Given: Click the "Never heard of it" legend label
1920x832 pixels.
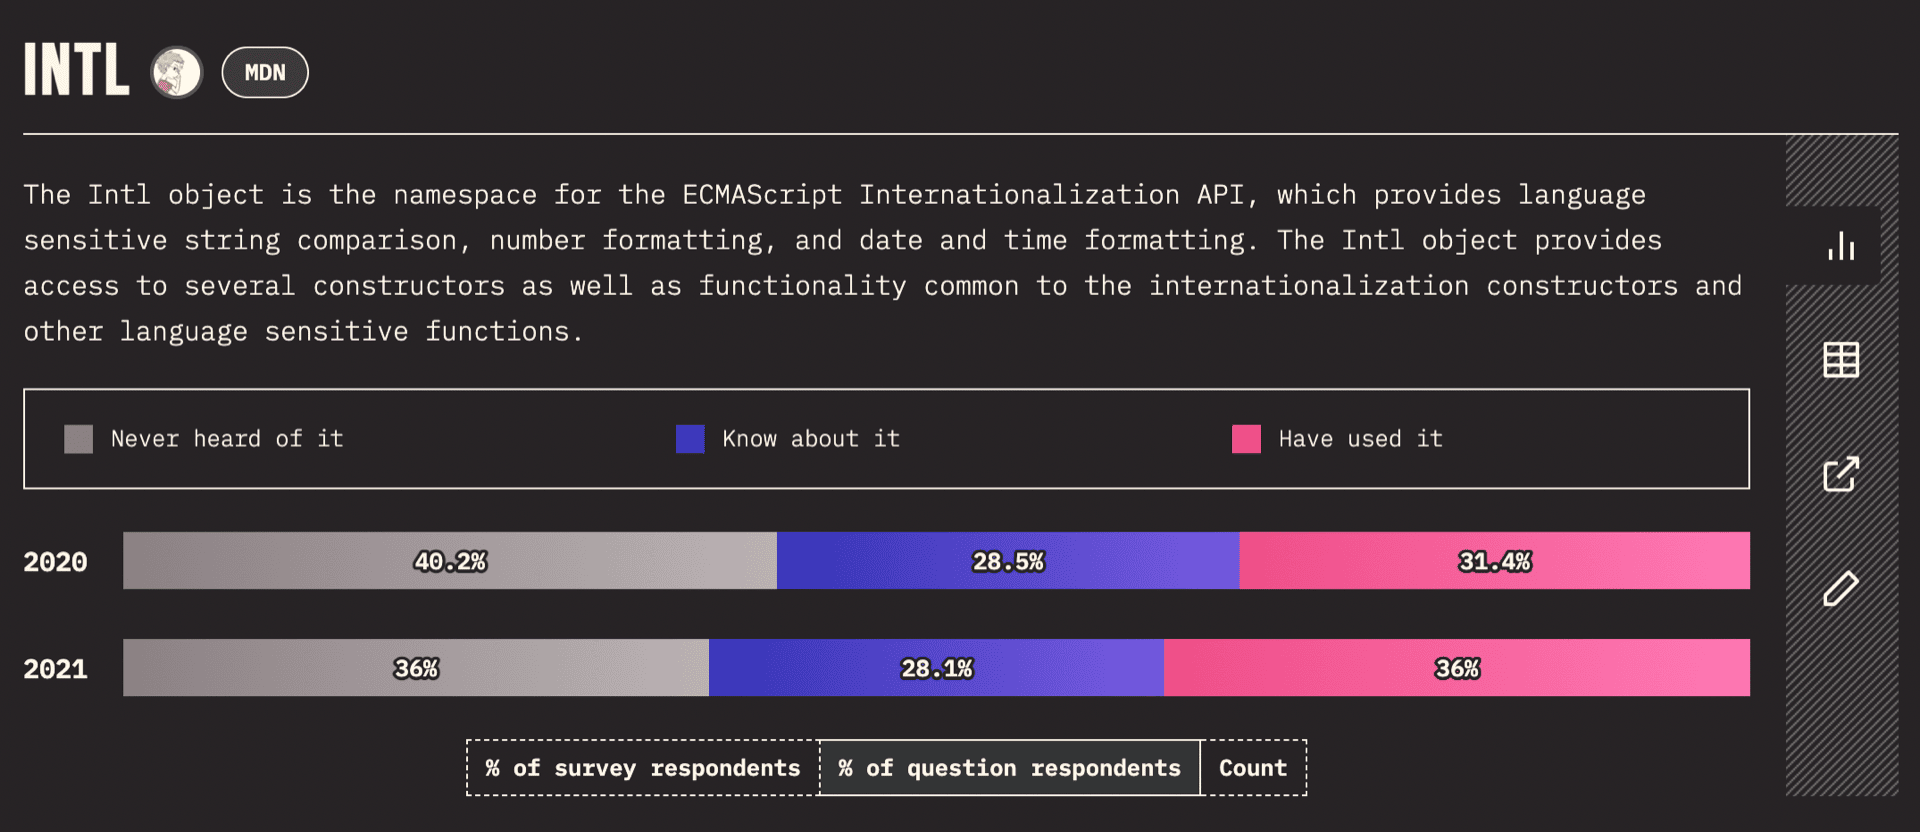Looking at the screenshot, I should pyautogui.click(x=227, y=439).
